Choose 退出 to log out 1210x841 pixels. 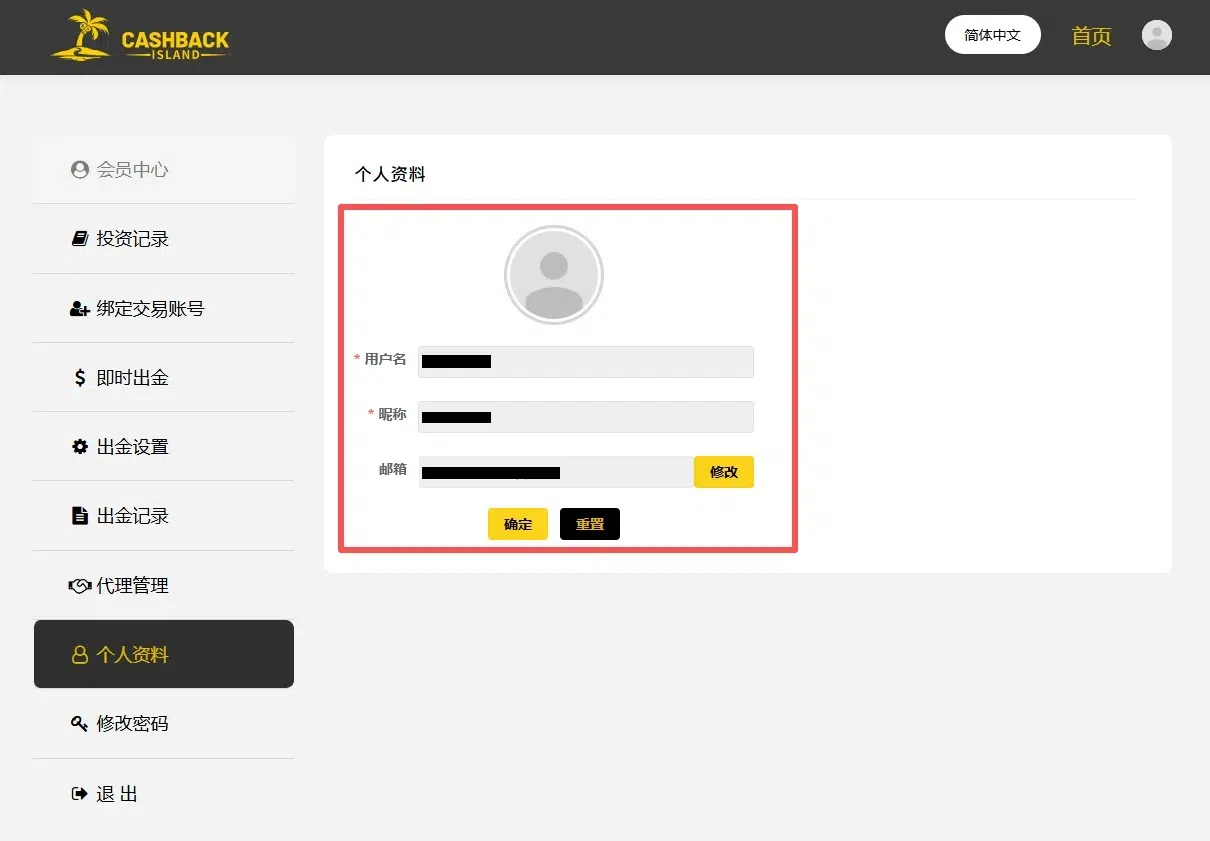164,794
